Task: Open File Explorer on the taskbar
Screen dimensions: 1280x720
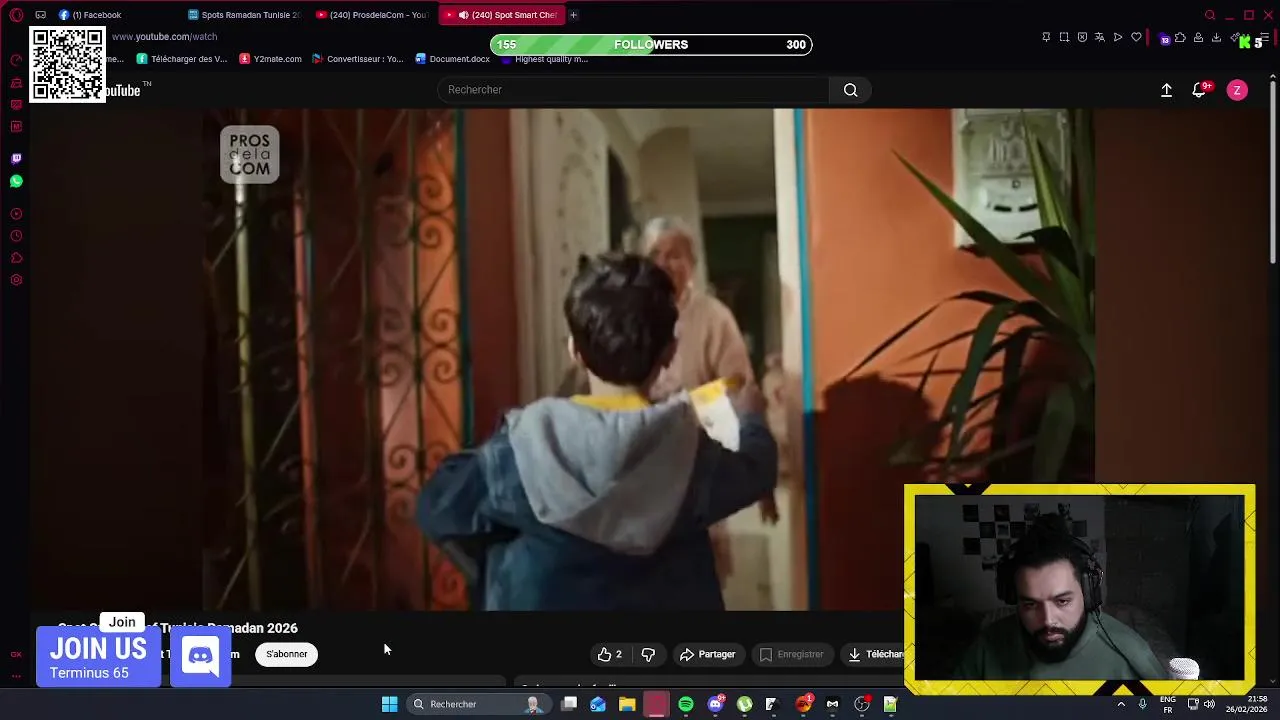Action: (627, 704)
